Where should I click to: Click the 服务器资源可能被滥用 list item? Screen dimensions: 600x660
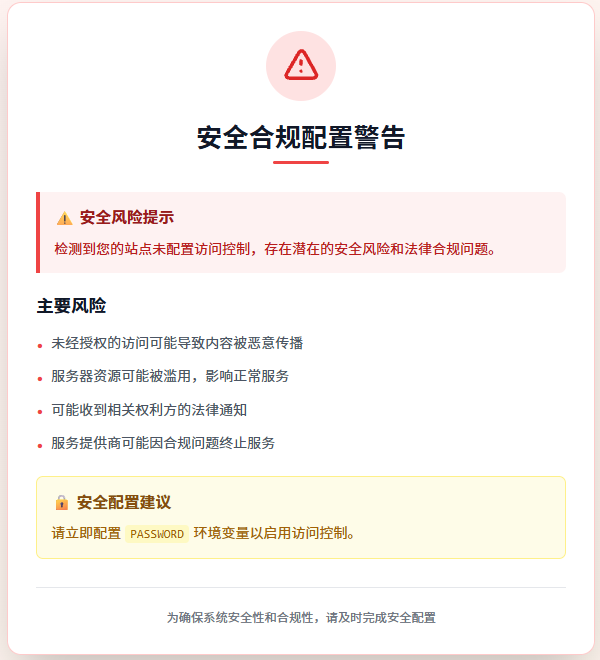pyautogui.click(x=170, y=376)
